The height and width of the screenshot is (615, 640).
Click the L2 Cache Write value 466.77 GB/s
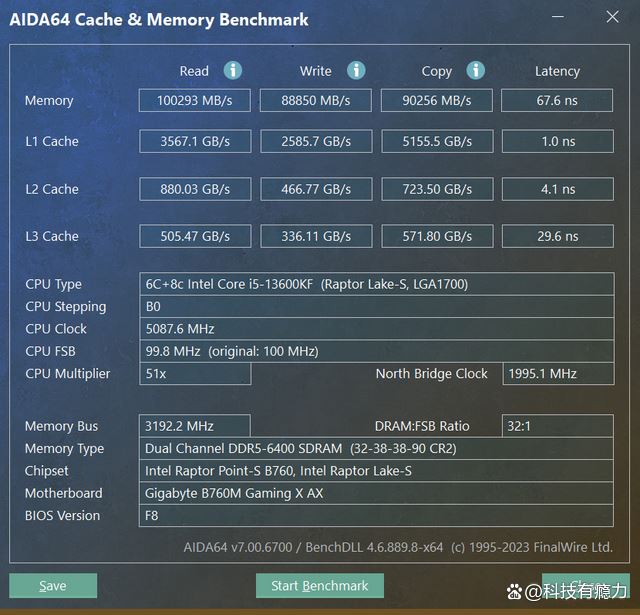tap(316, 189)
